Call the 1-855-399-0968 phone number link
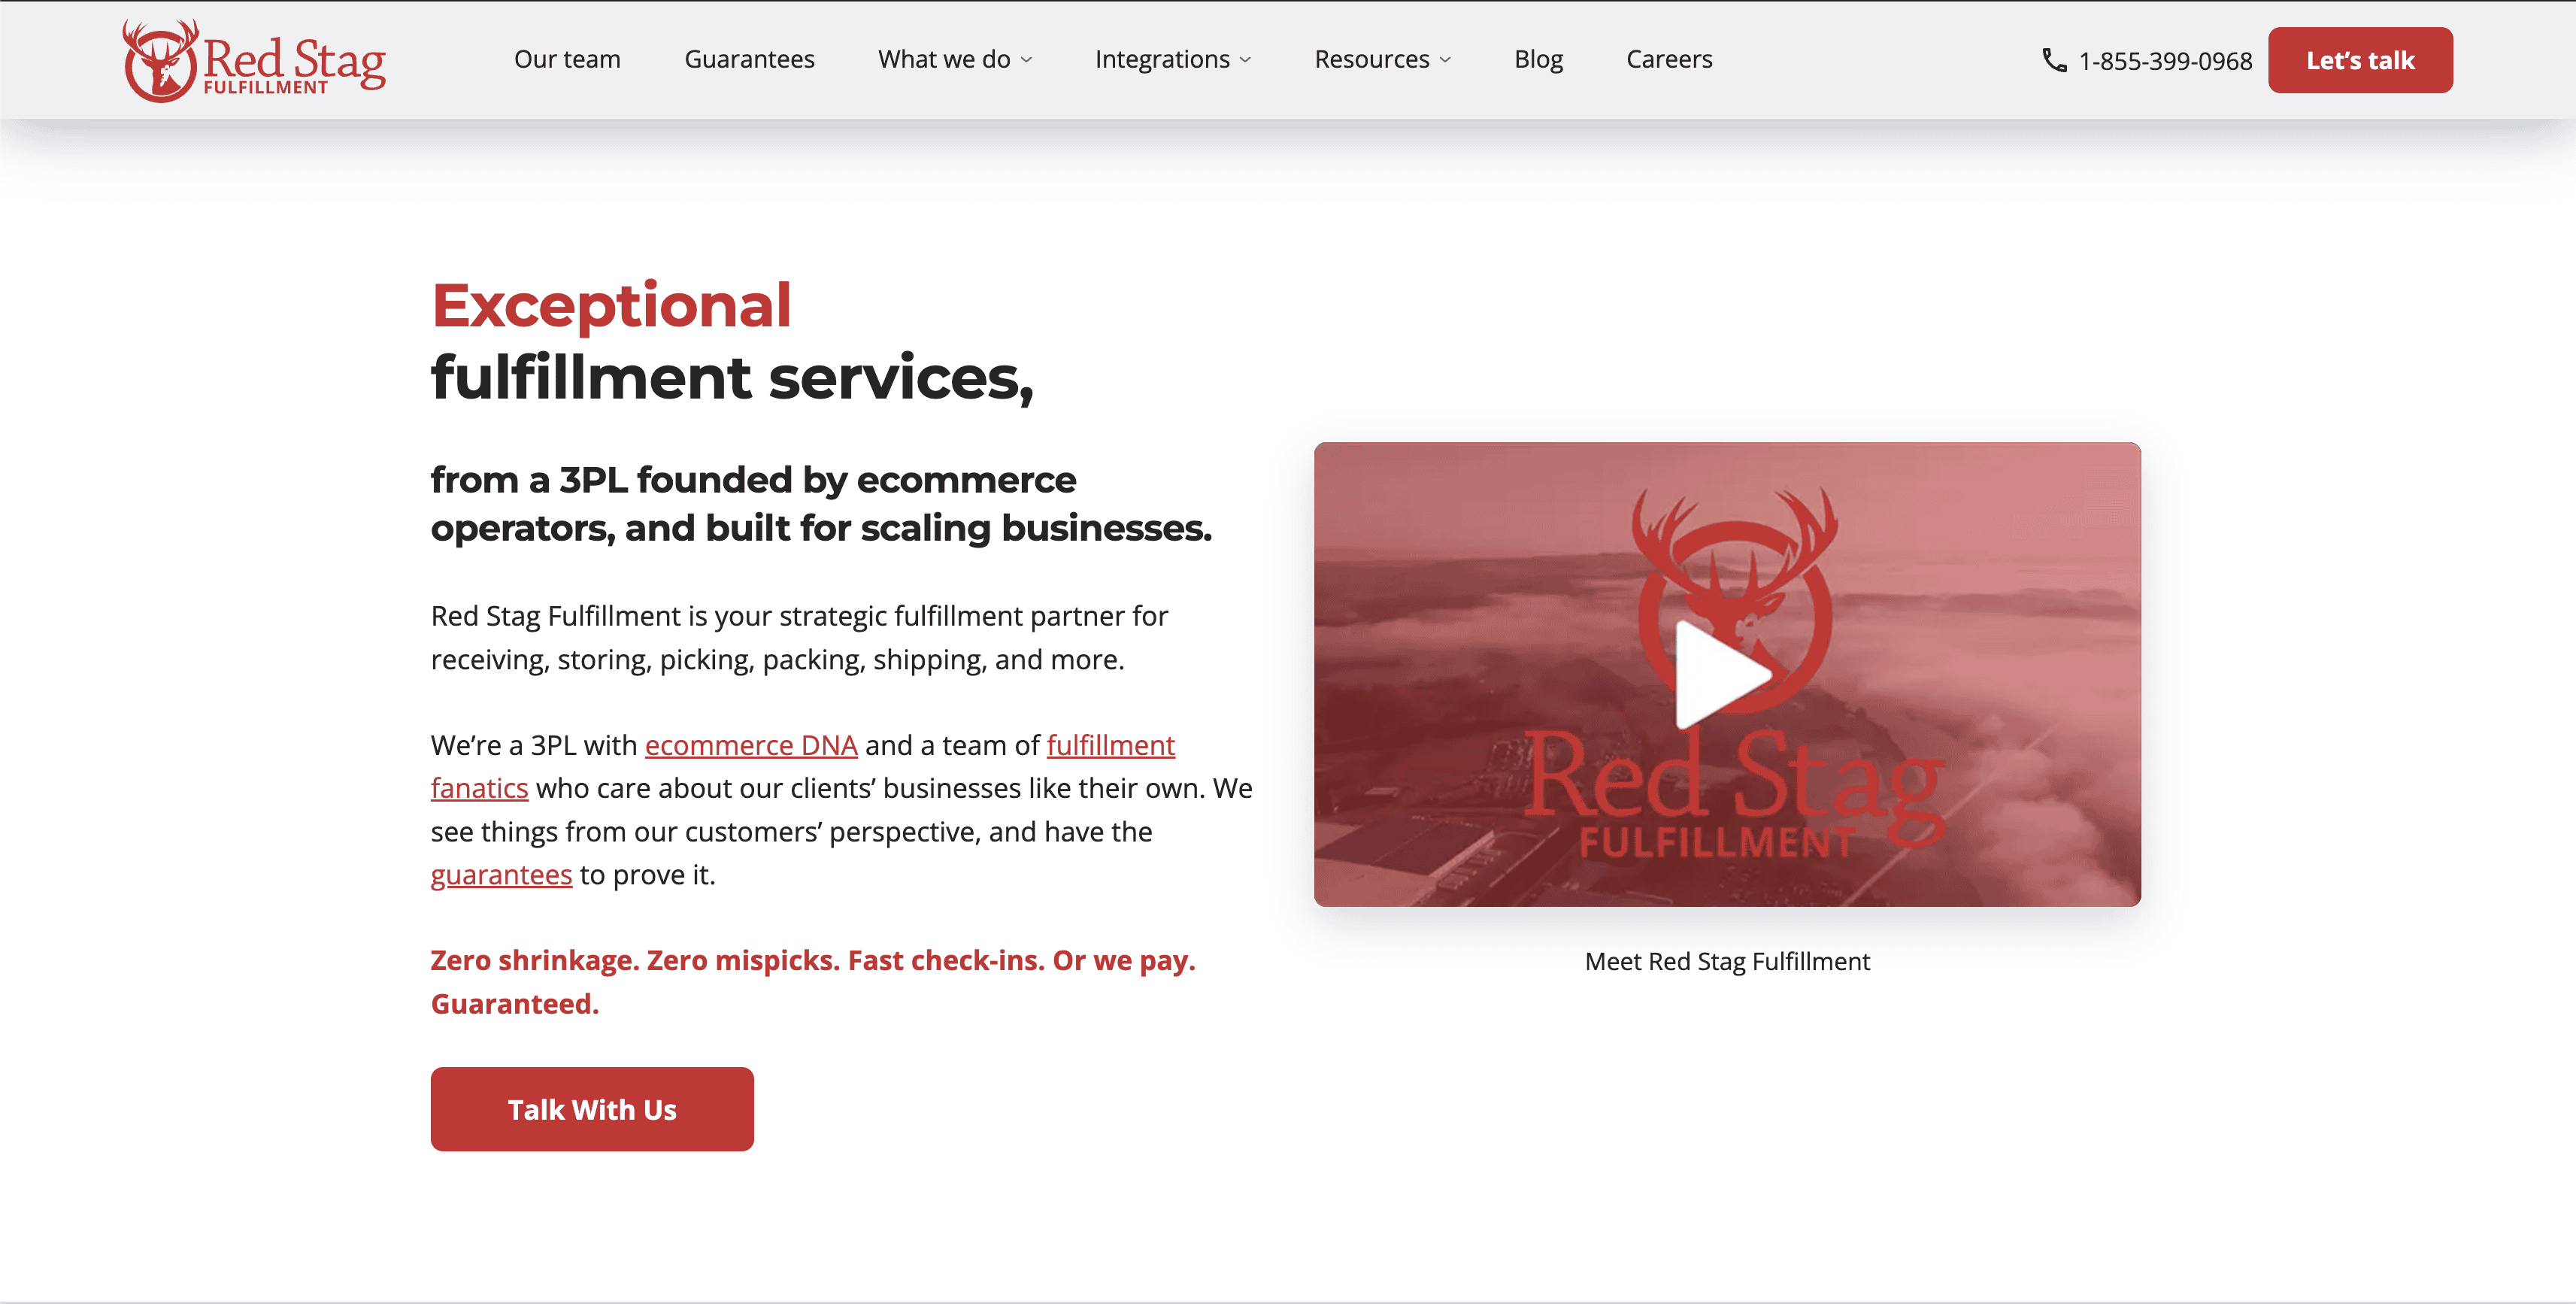Viewport: 2576px width, 1304px height. [x=2165, y=61]
